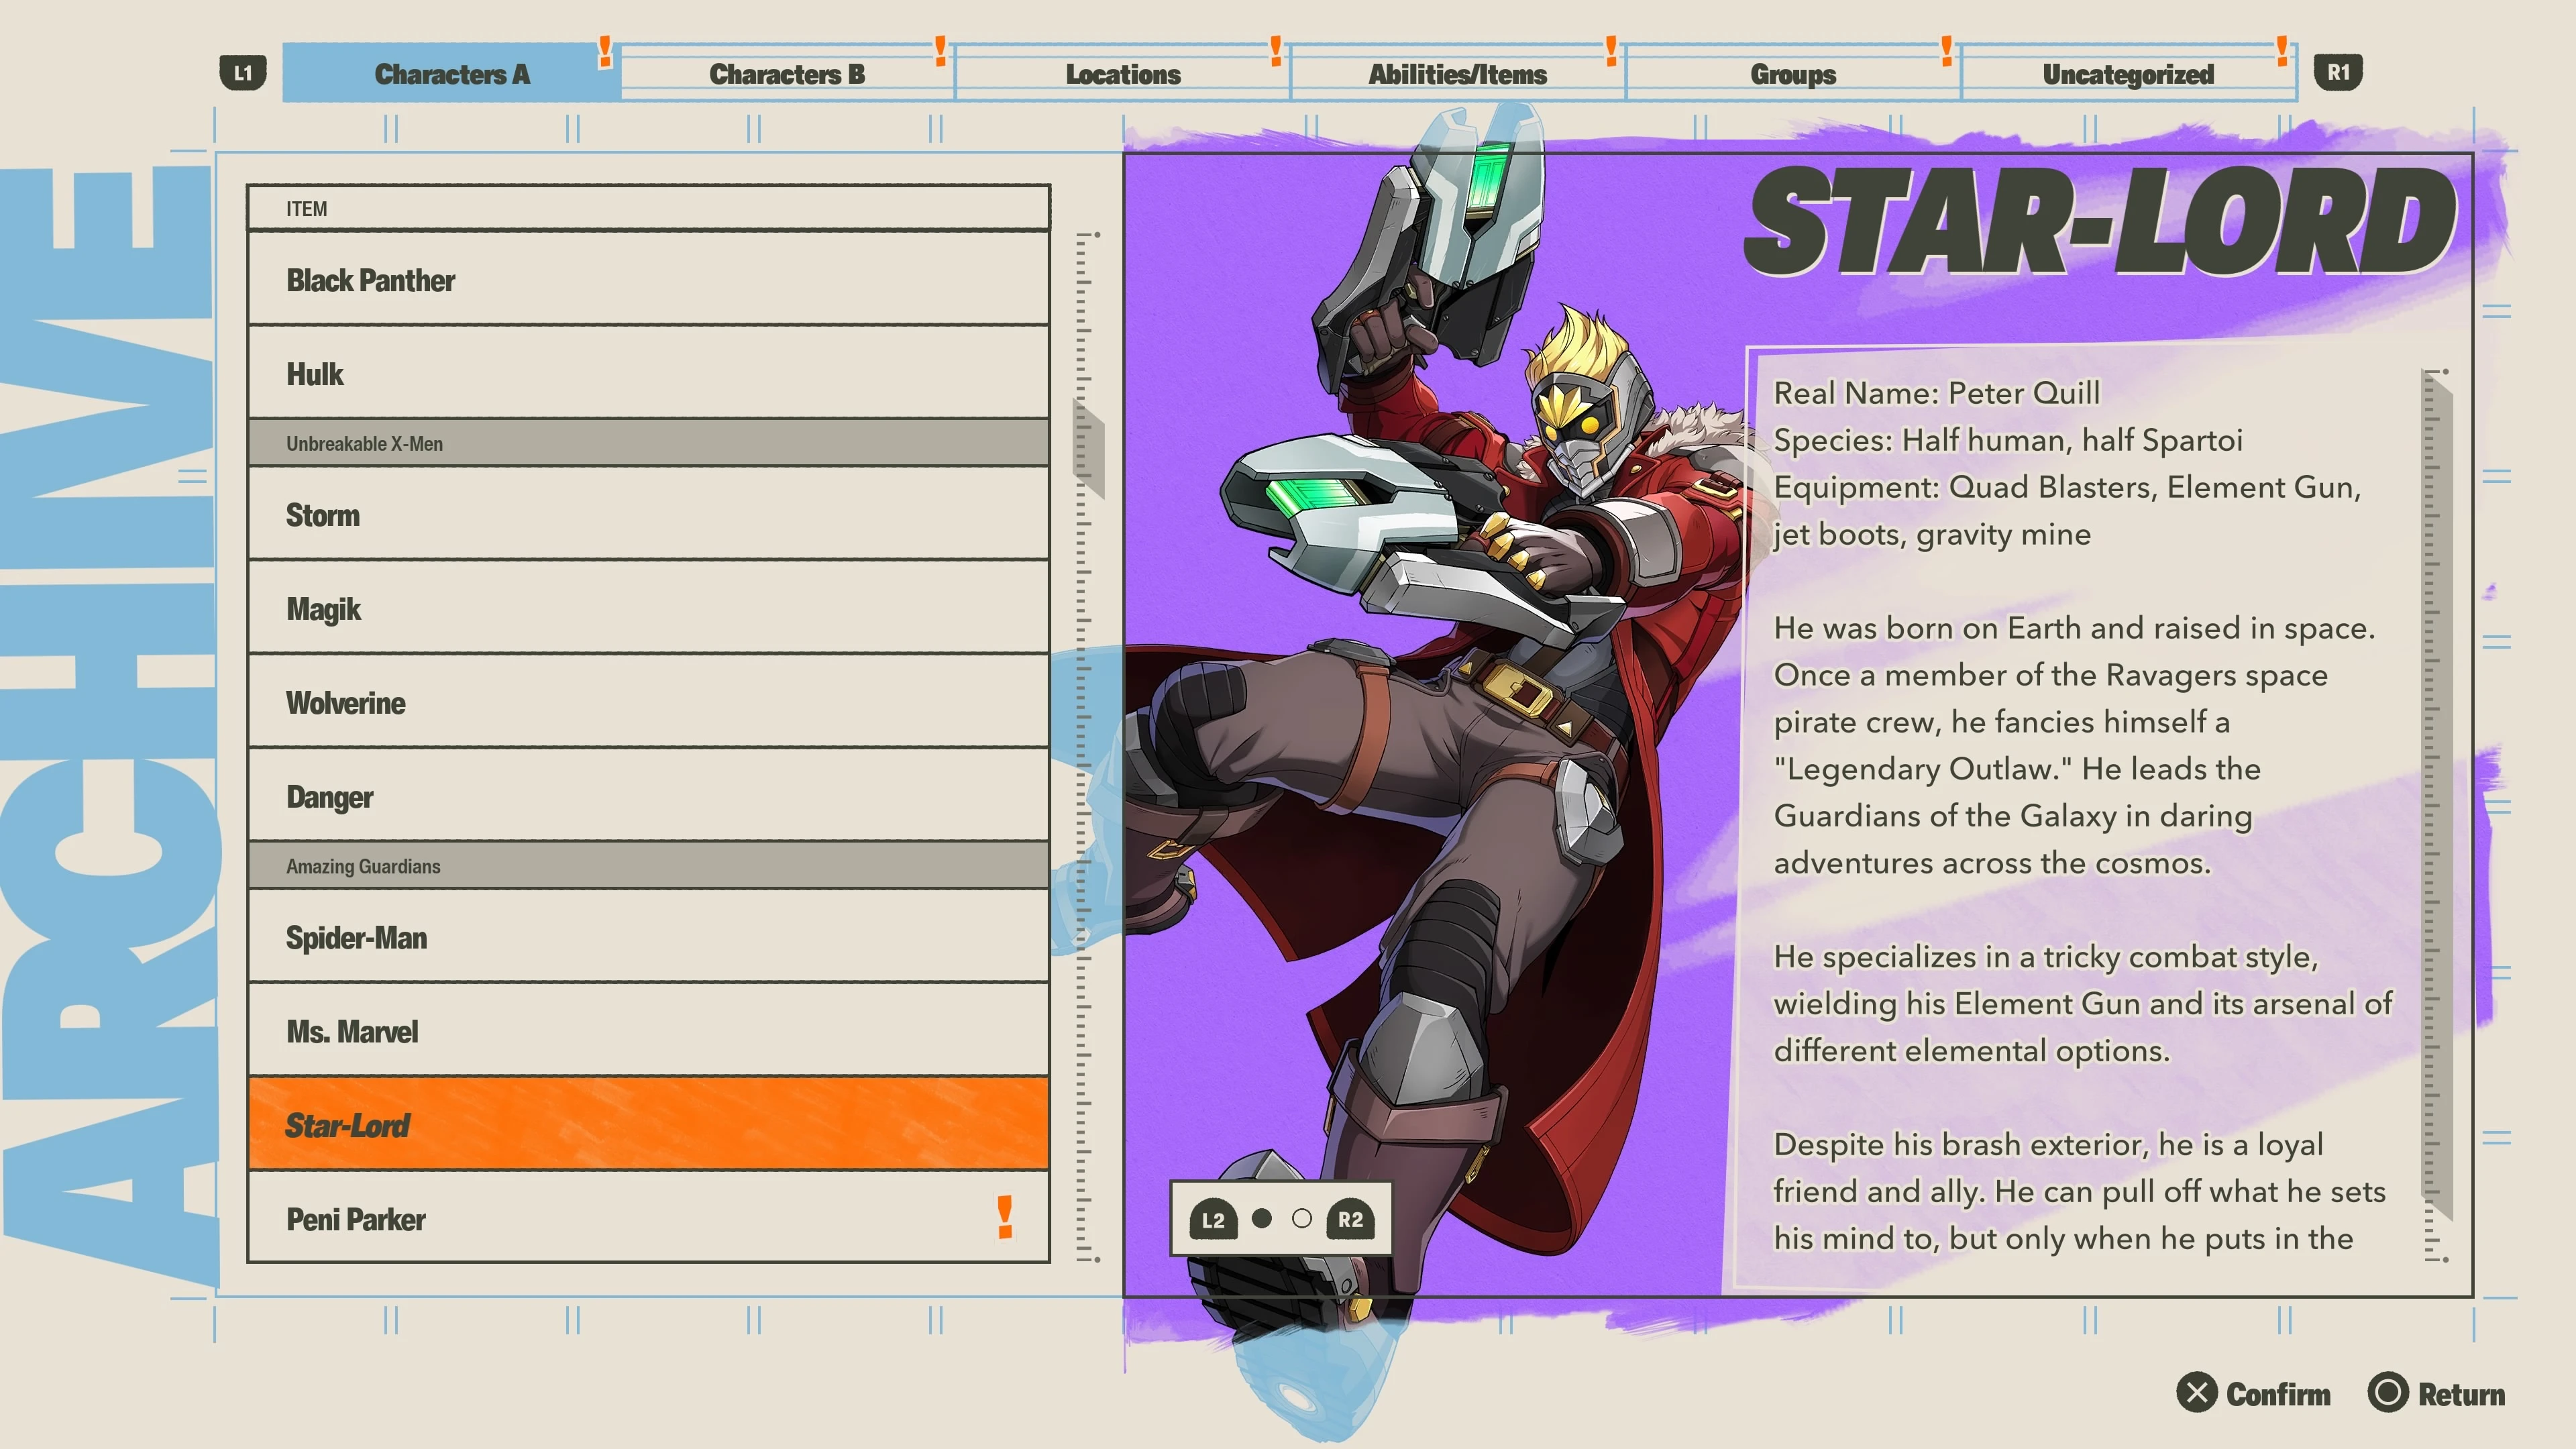
Task: Click the L2 page button icon
Action: point(1213,1219)
